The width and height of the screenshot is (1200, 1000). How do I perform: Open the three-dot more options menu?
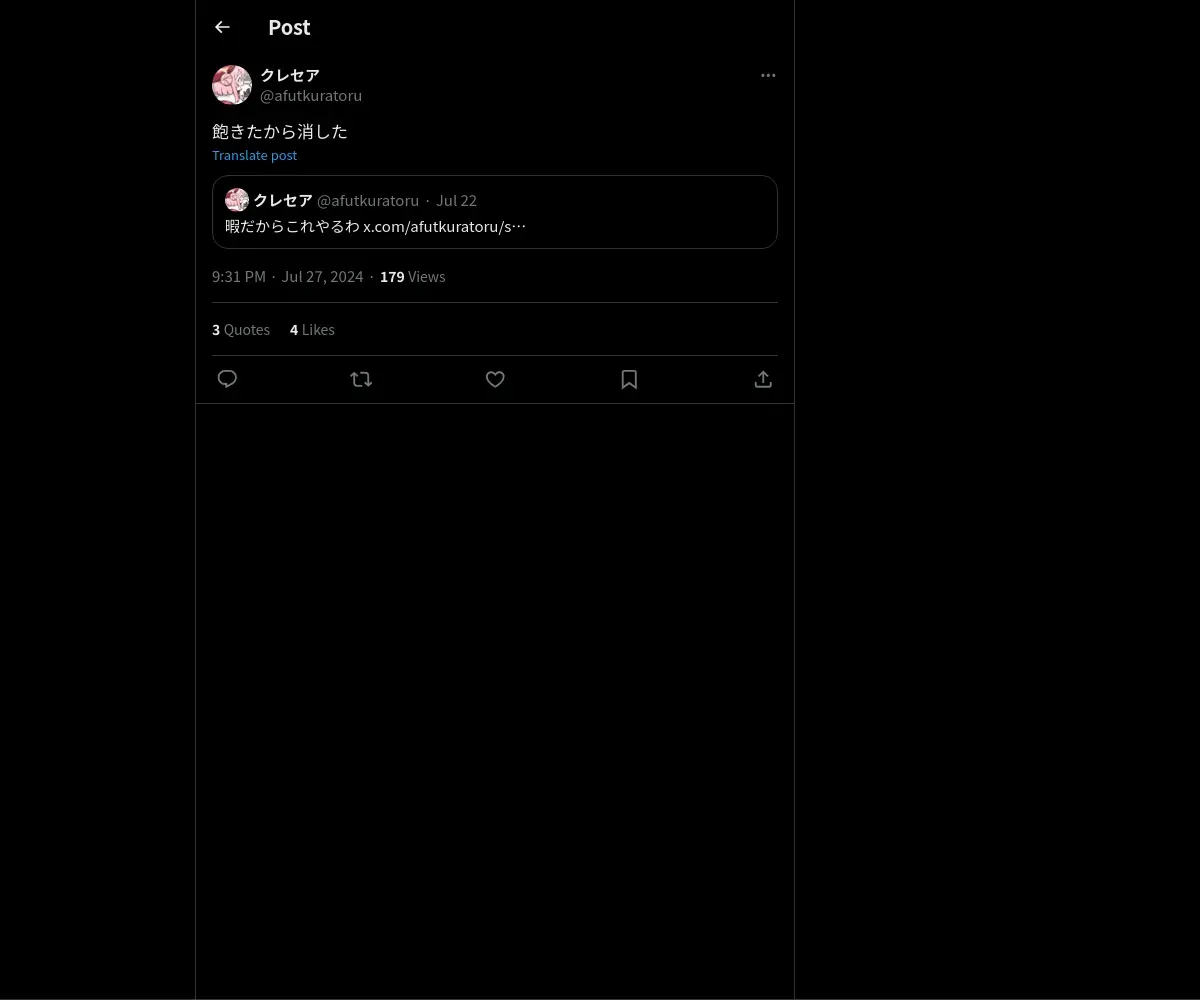768,75
